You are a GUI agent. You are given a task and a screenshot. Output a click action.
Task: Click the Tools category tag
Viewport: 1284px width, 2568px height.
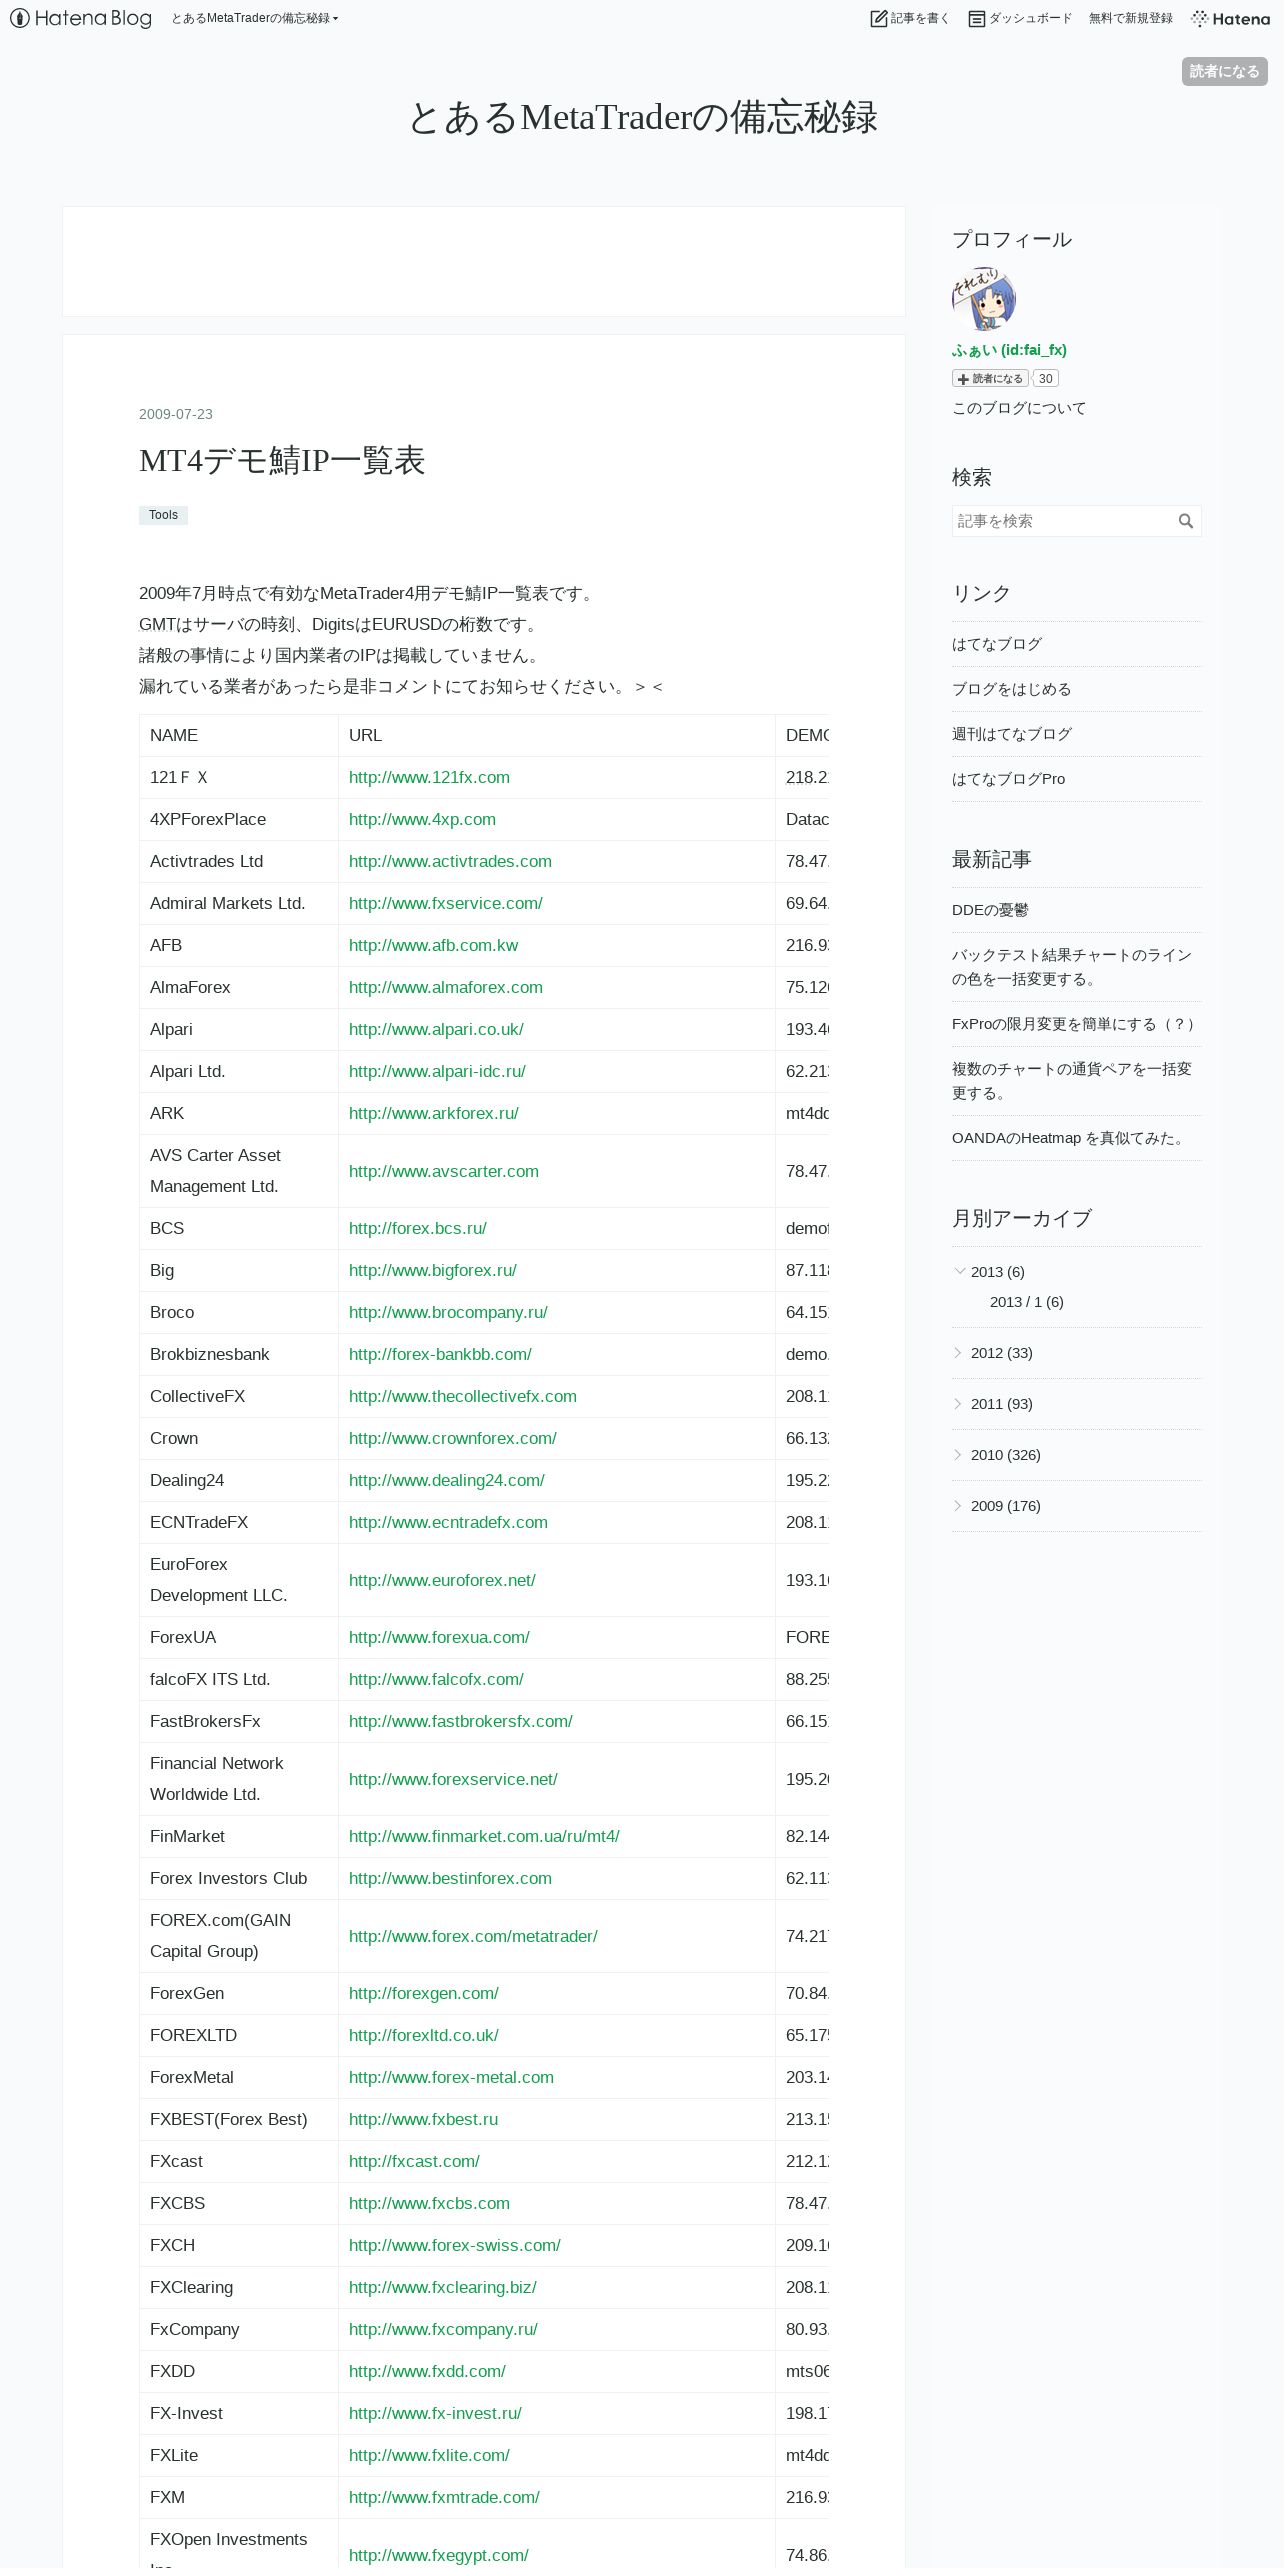163,515
